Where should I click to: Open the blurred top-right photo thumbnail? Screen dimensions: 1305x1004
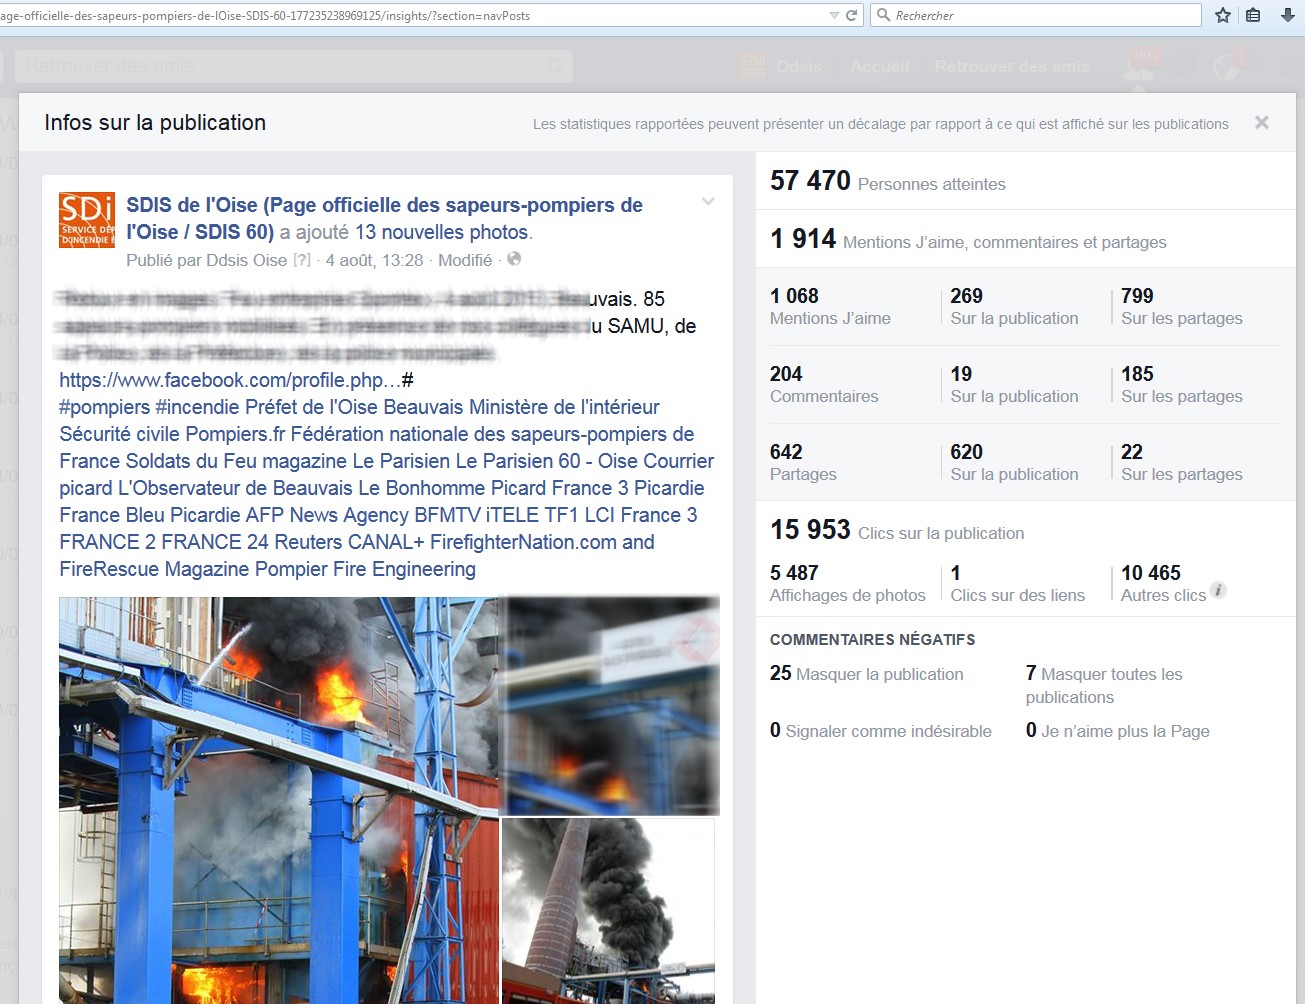coord(609,705)
